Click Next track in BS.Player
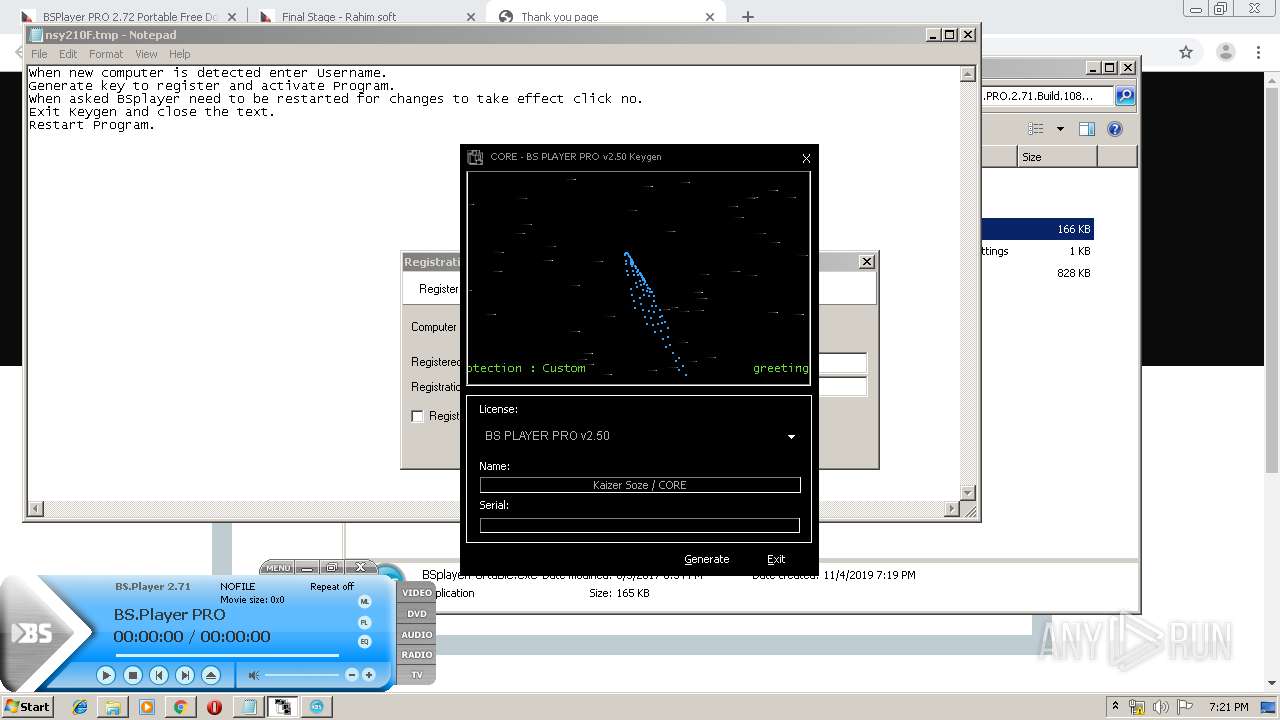The width and height of the screenshot is (1280, 720). click(184, 675)
